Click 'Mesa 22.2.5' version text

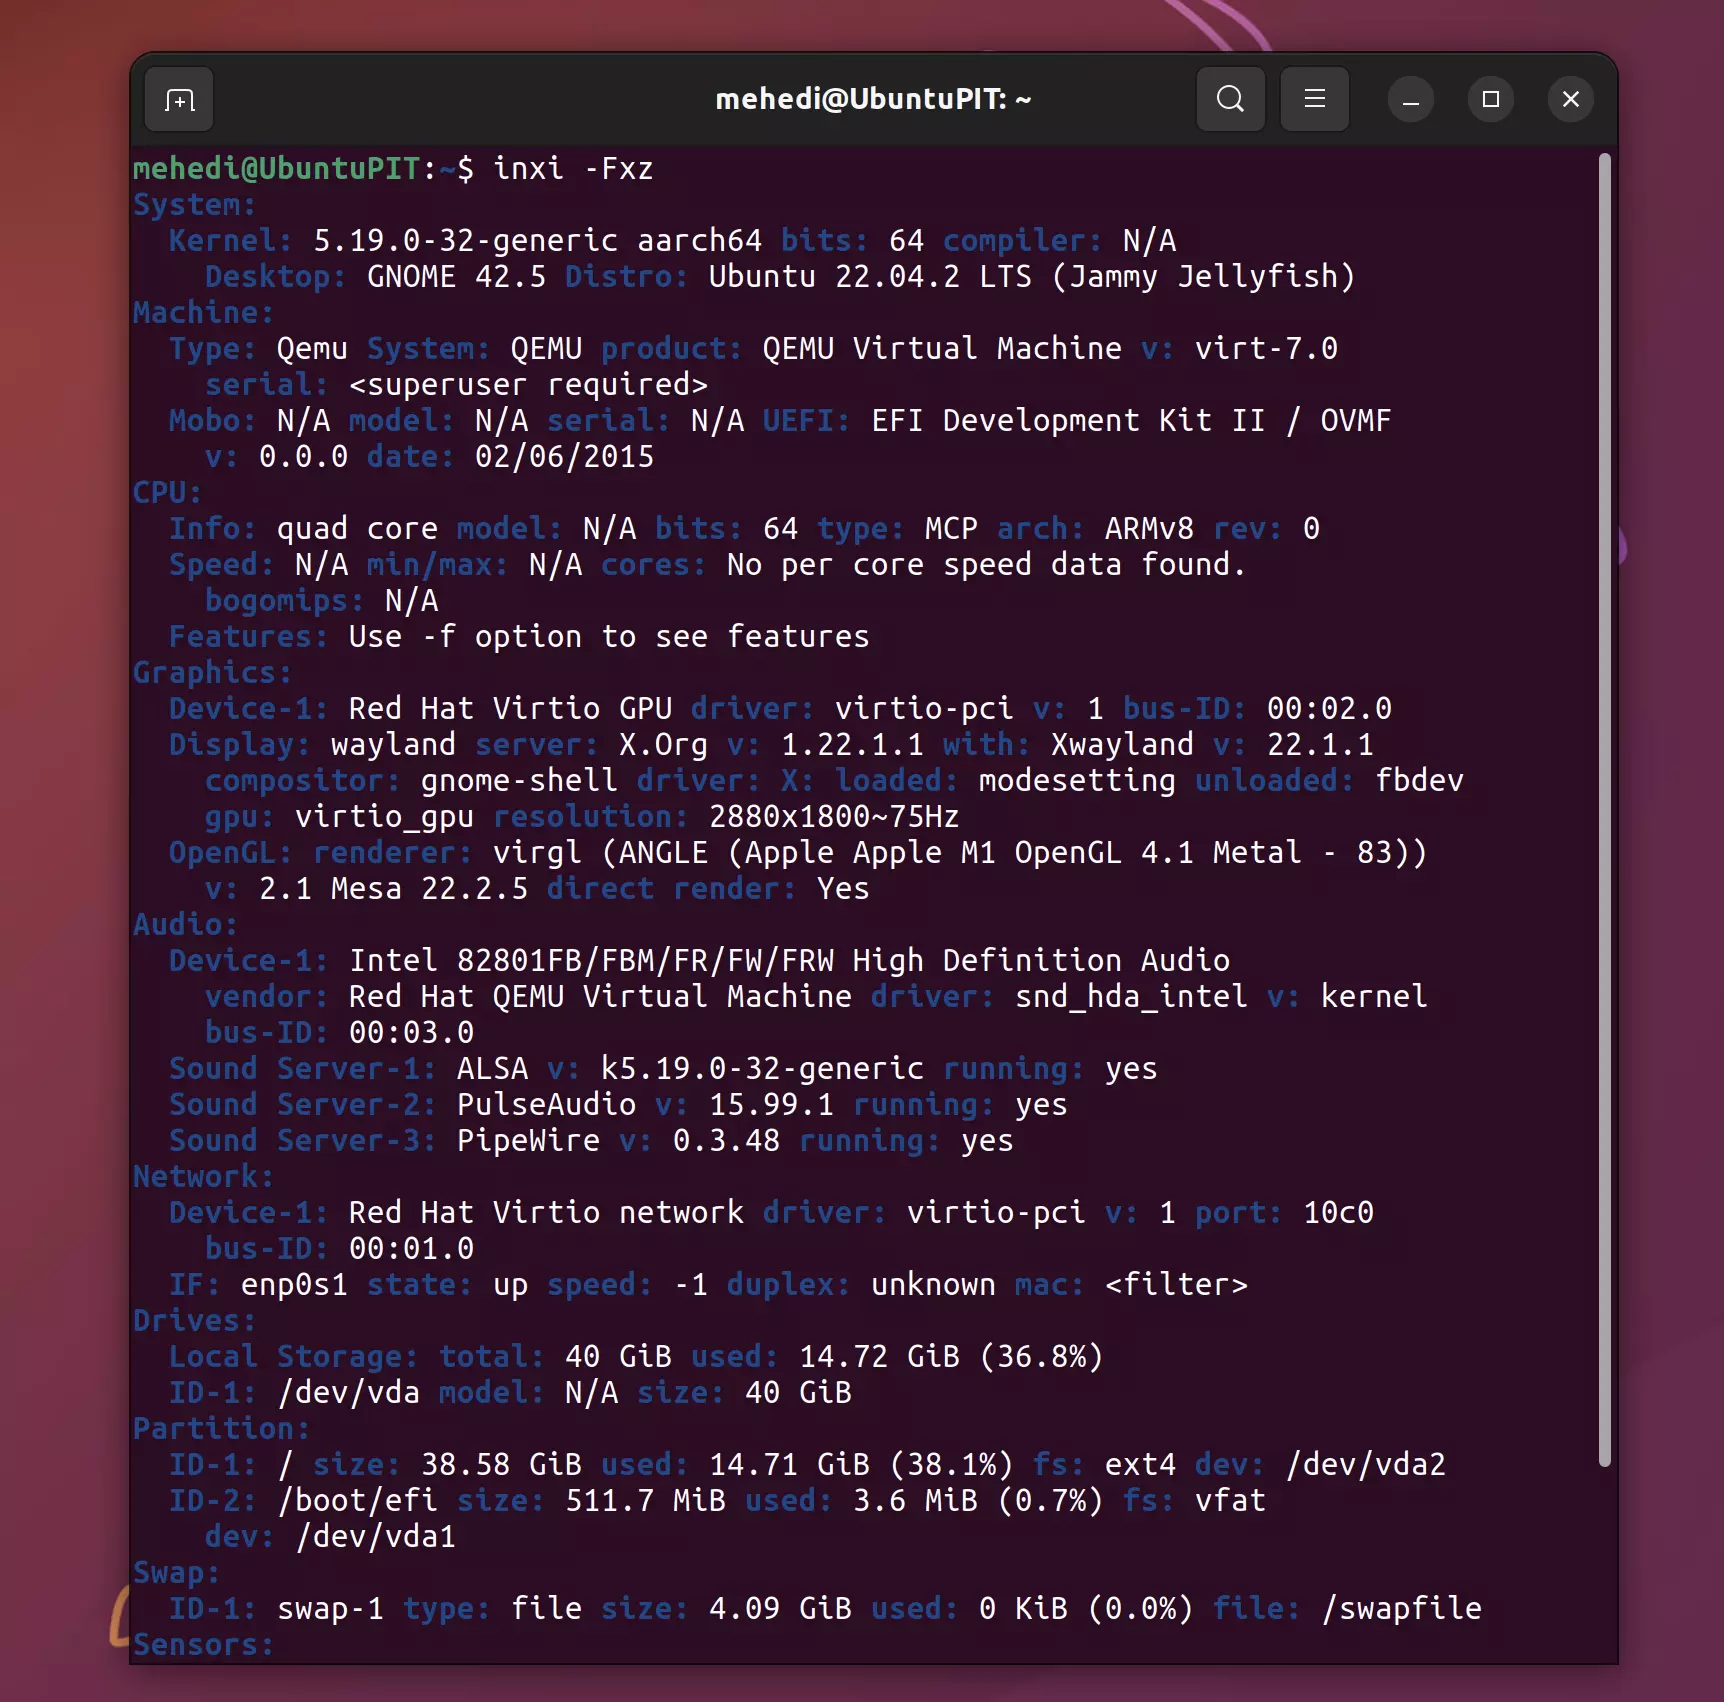(429, 888)
